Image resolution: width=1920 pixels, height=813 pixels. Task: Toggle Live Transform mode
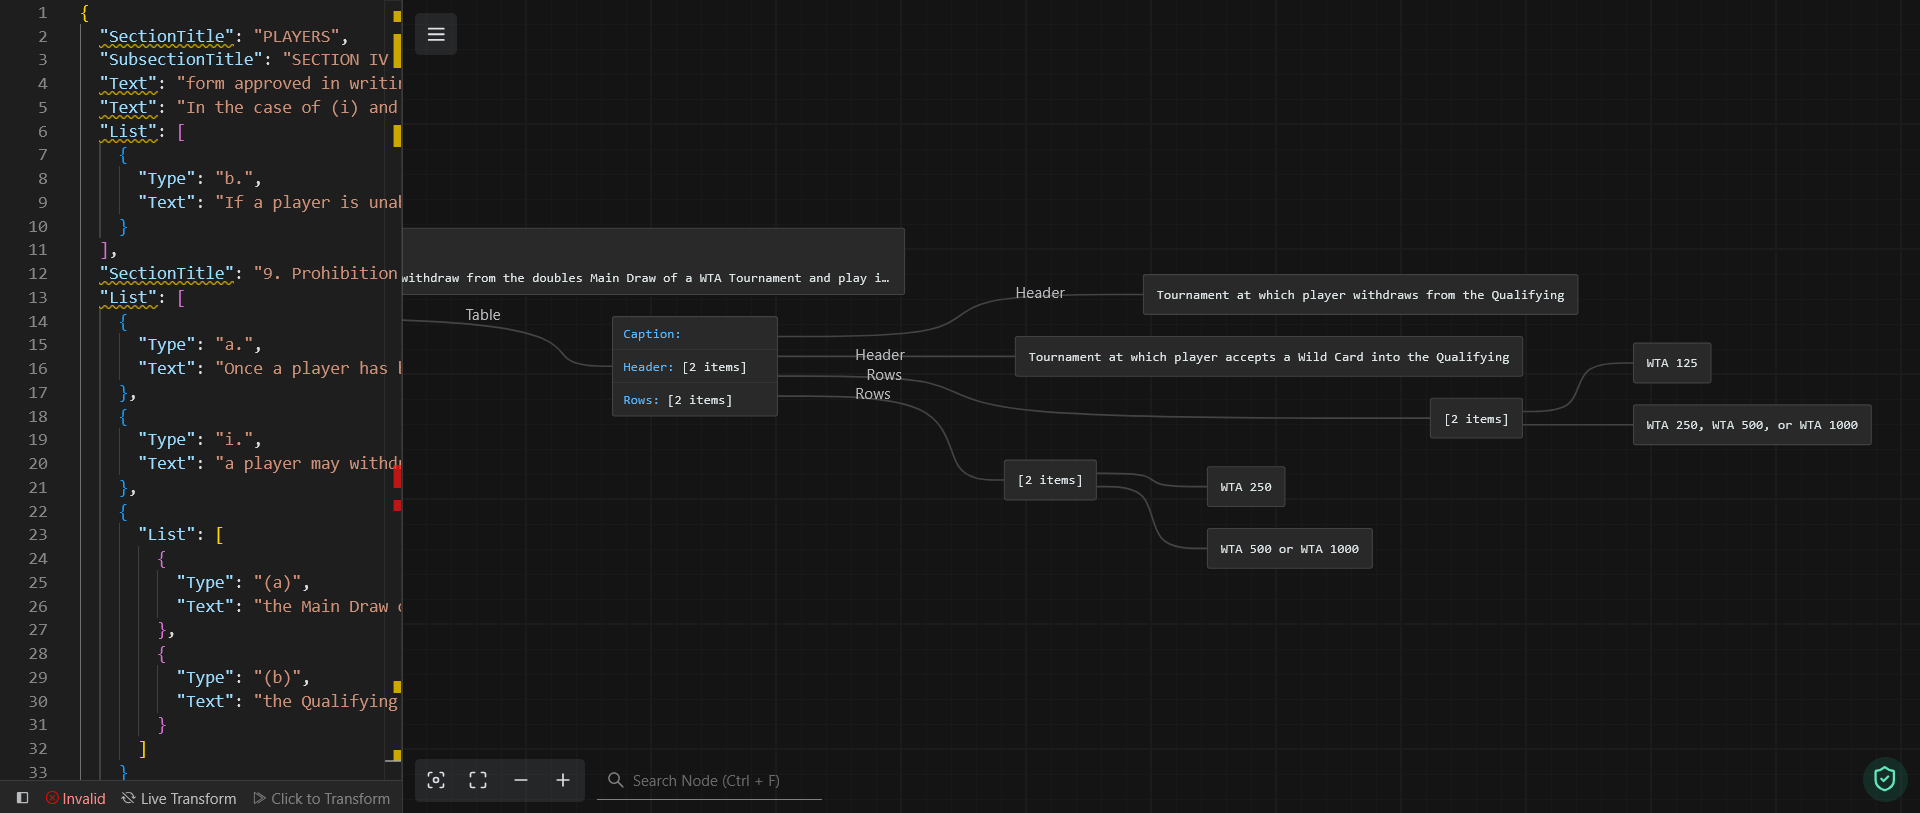point(179,798)
